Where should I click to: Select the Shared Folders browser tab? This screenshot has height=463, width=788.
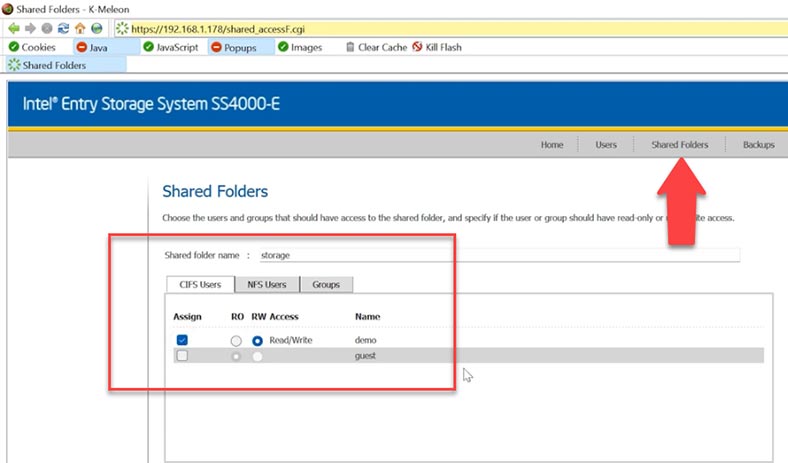(x=66, y=65)
